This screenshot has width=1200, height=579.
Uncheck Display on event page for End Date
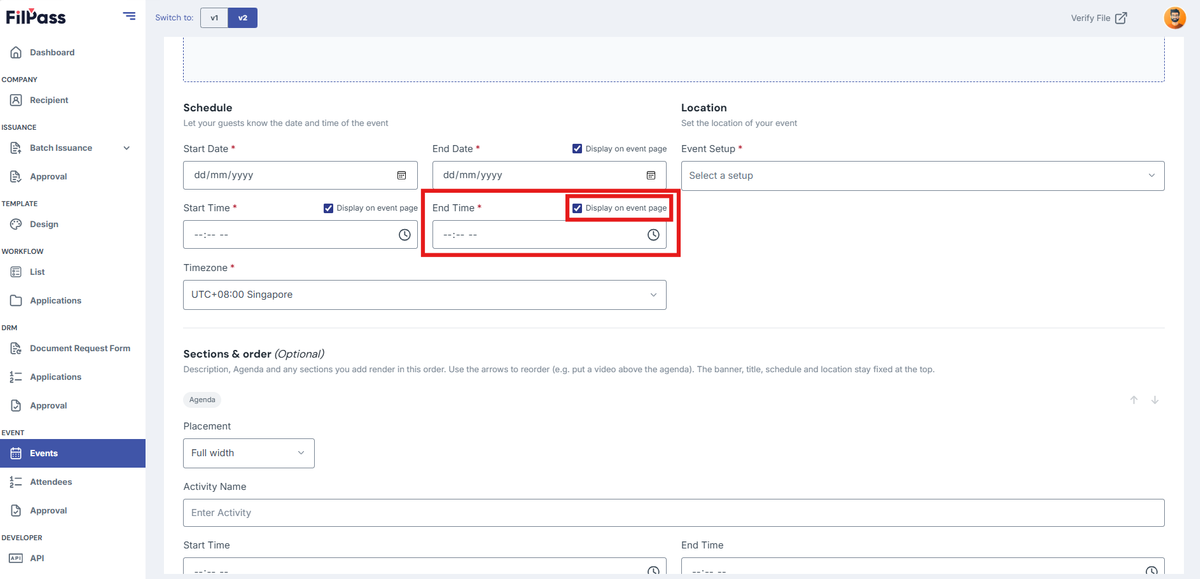[x=577, y=149]
